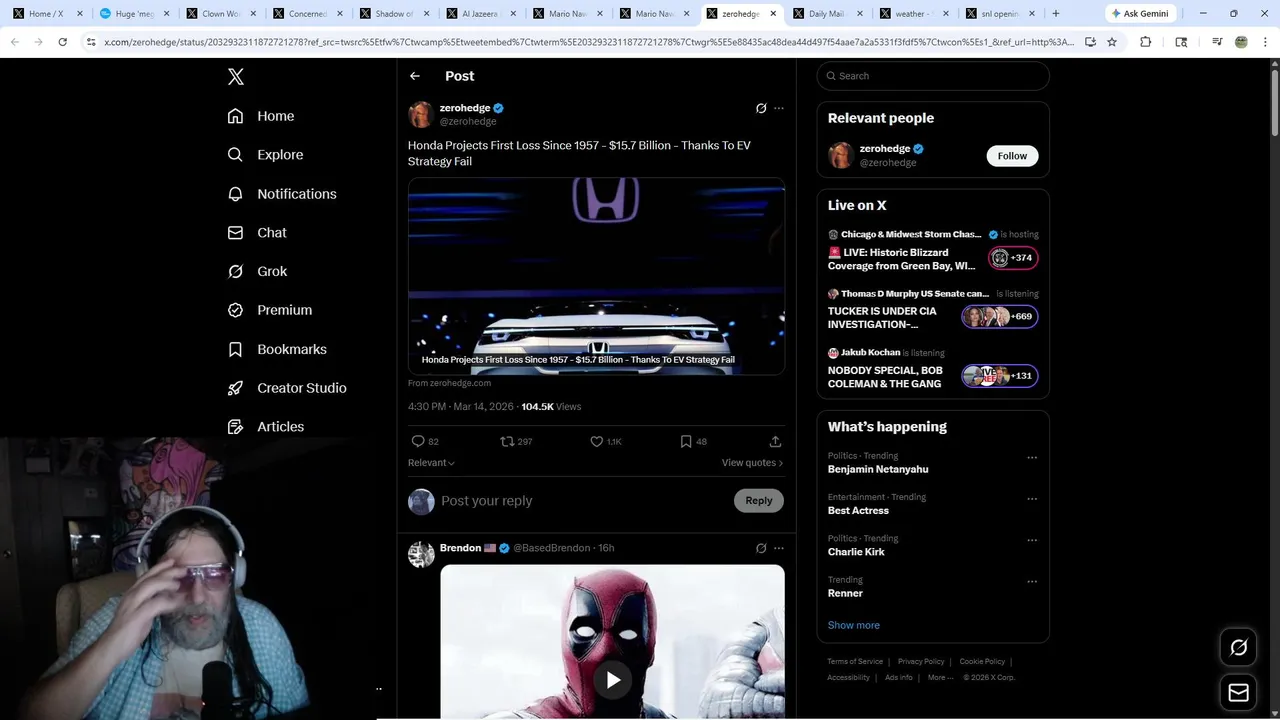
Task: Click zerohedge name in Relevant people
Action: click(884, 149)
